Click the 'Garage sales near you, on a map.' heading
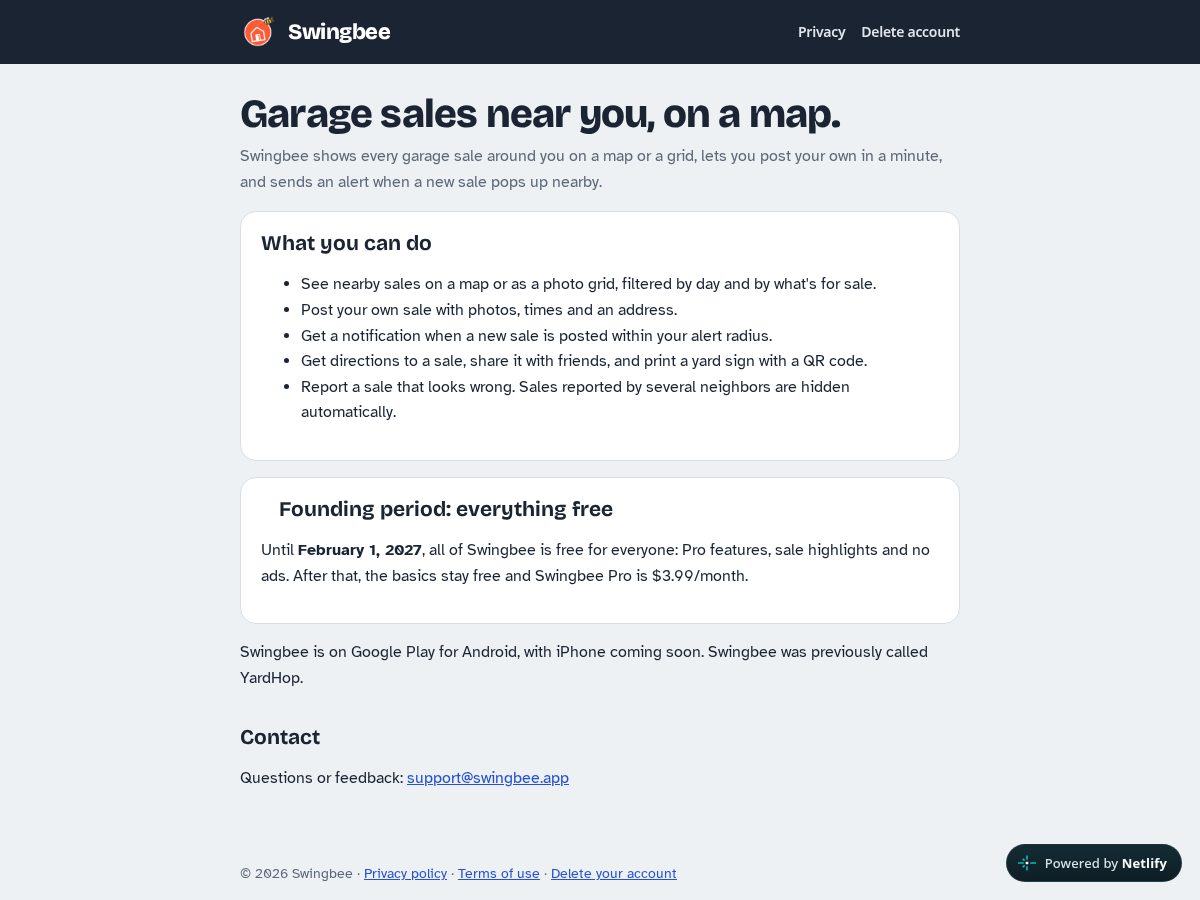Screen dimensions: 1200x900 click(540, 114)
